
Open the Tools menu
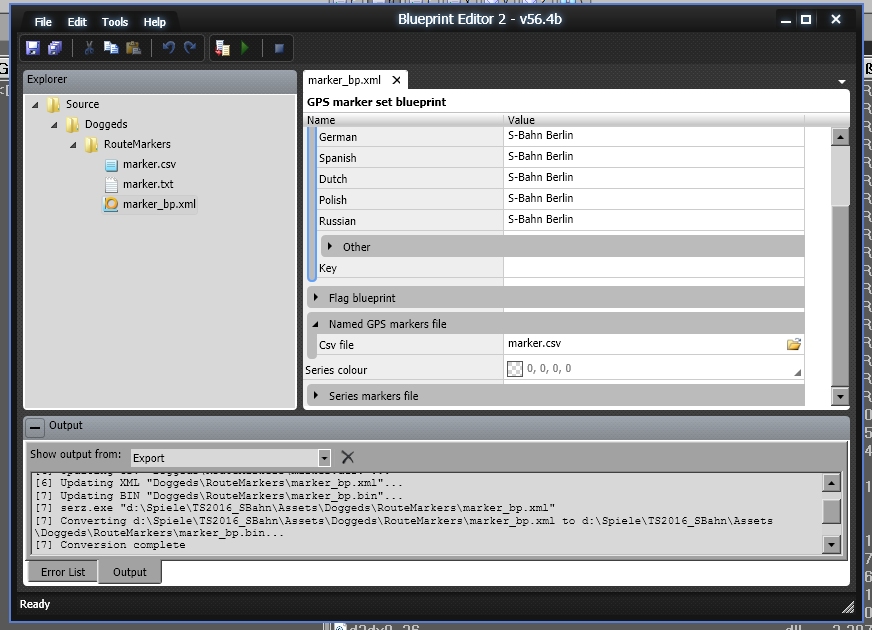tap(115, 22)
